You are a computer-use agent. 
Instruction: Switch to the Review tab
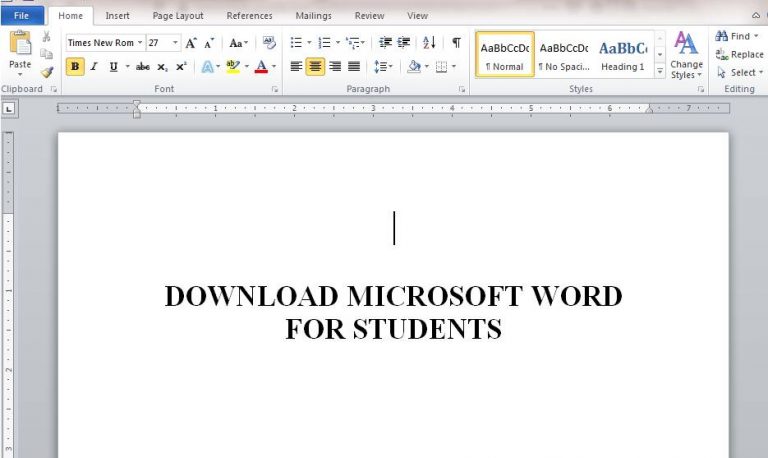369,16
